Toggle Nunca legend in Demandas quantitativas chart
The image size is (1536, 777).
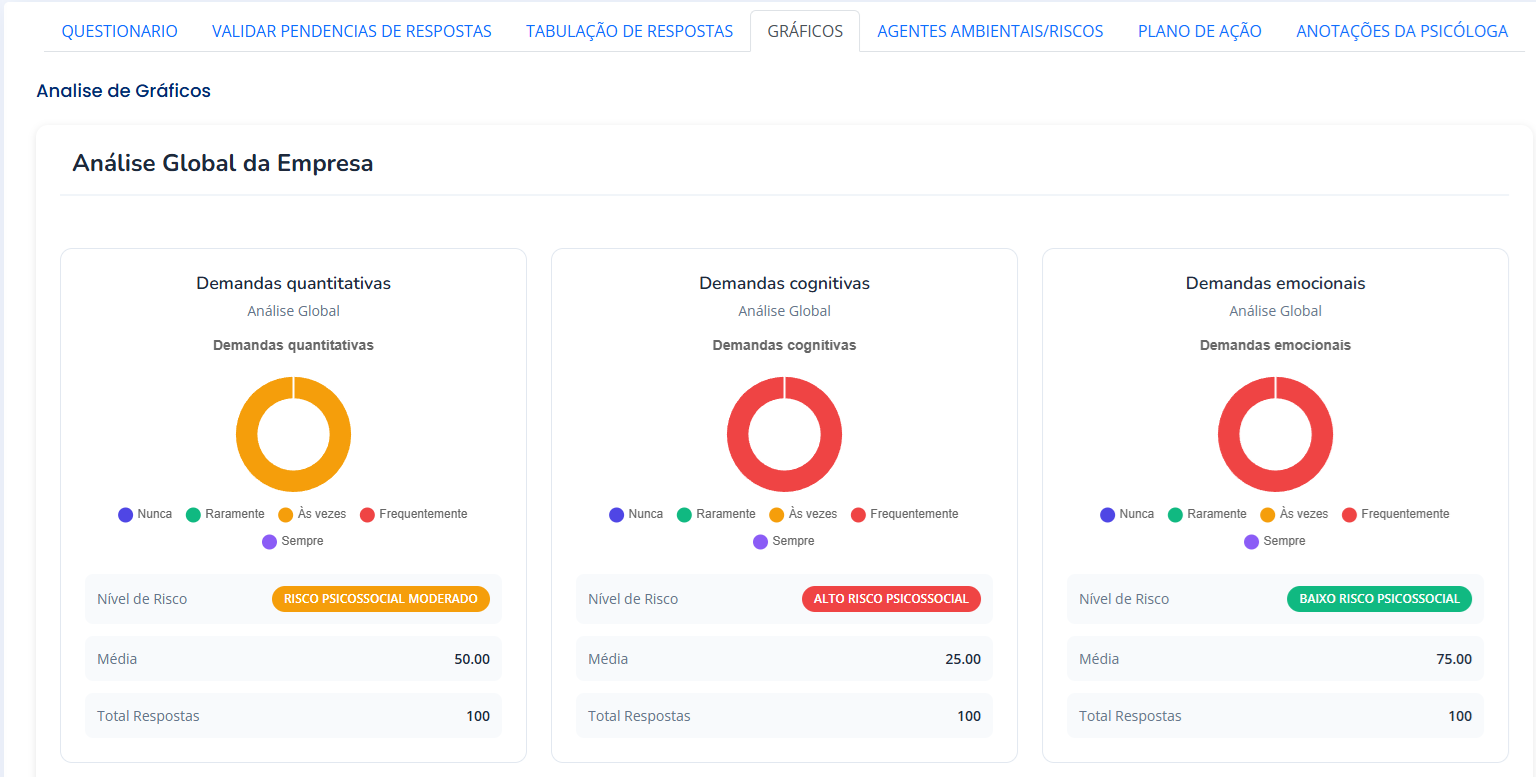pyautogui.click(x=145, y=514)
